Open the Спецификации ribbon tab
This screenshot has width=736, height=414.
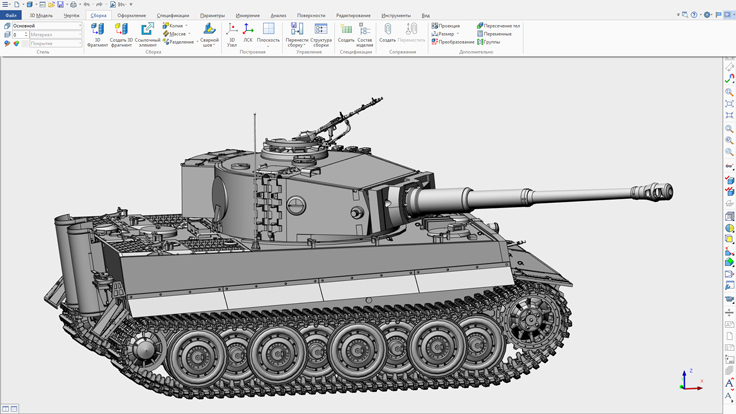point(172,16)
